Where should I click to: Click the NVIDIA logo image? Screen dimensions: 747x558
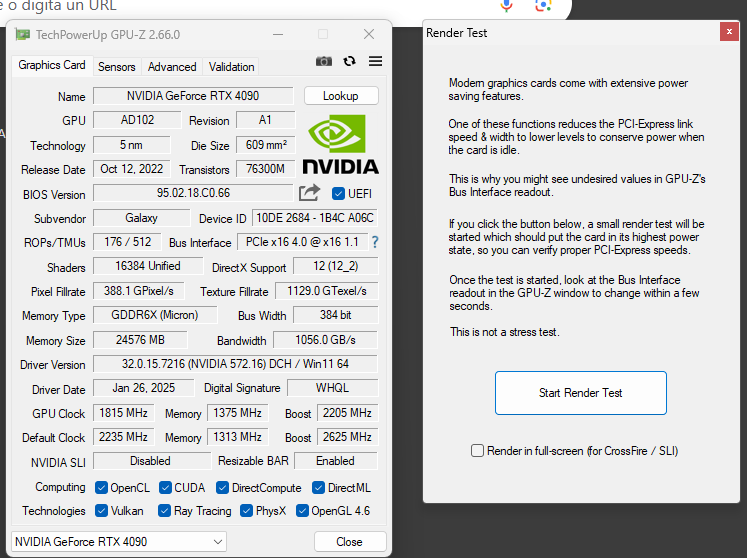pos(340,144)
